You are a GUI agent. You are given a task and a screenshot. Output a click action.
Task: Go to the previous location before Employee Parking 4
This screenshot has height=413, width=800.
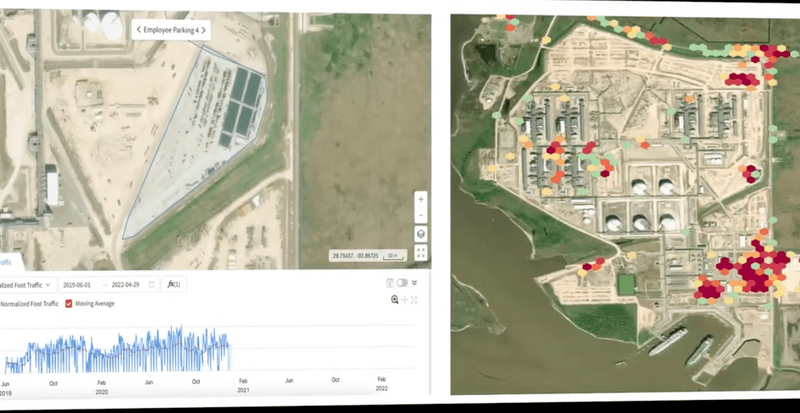(x=139, y=30)
